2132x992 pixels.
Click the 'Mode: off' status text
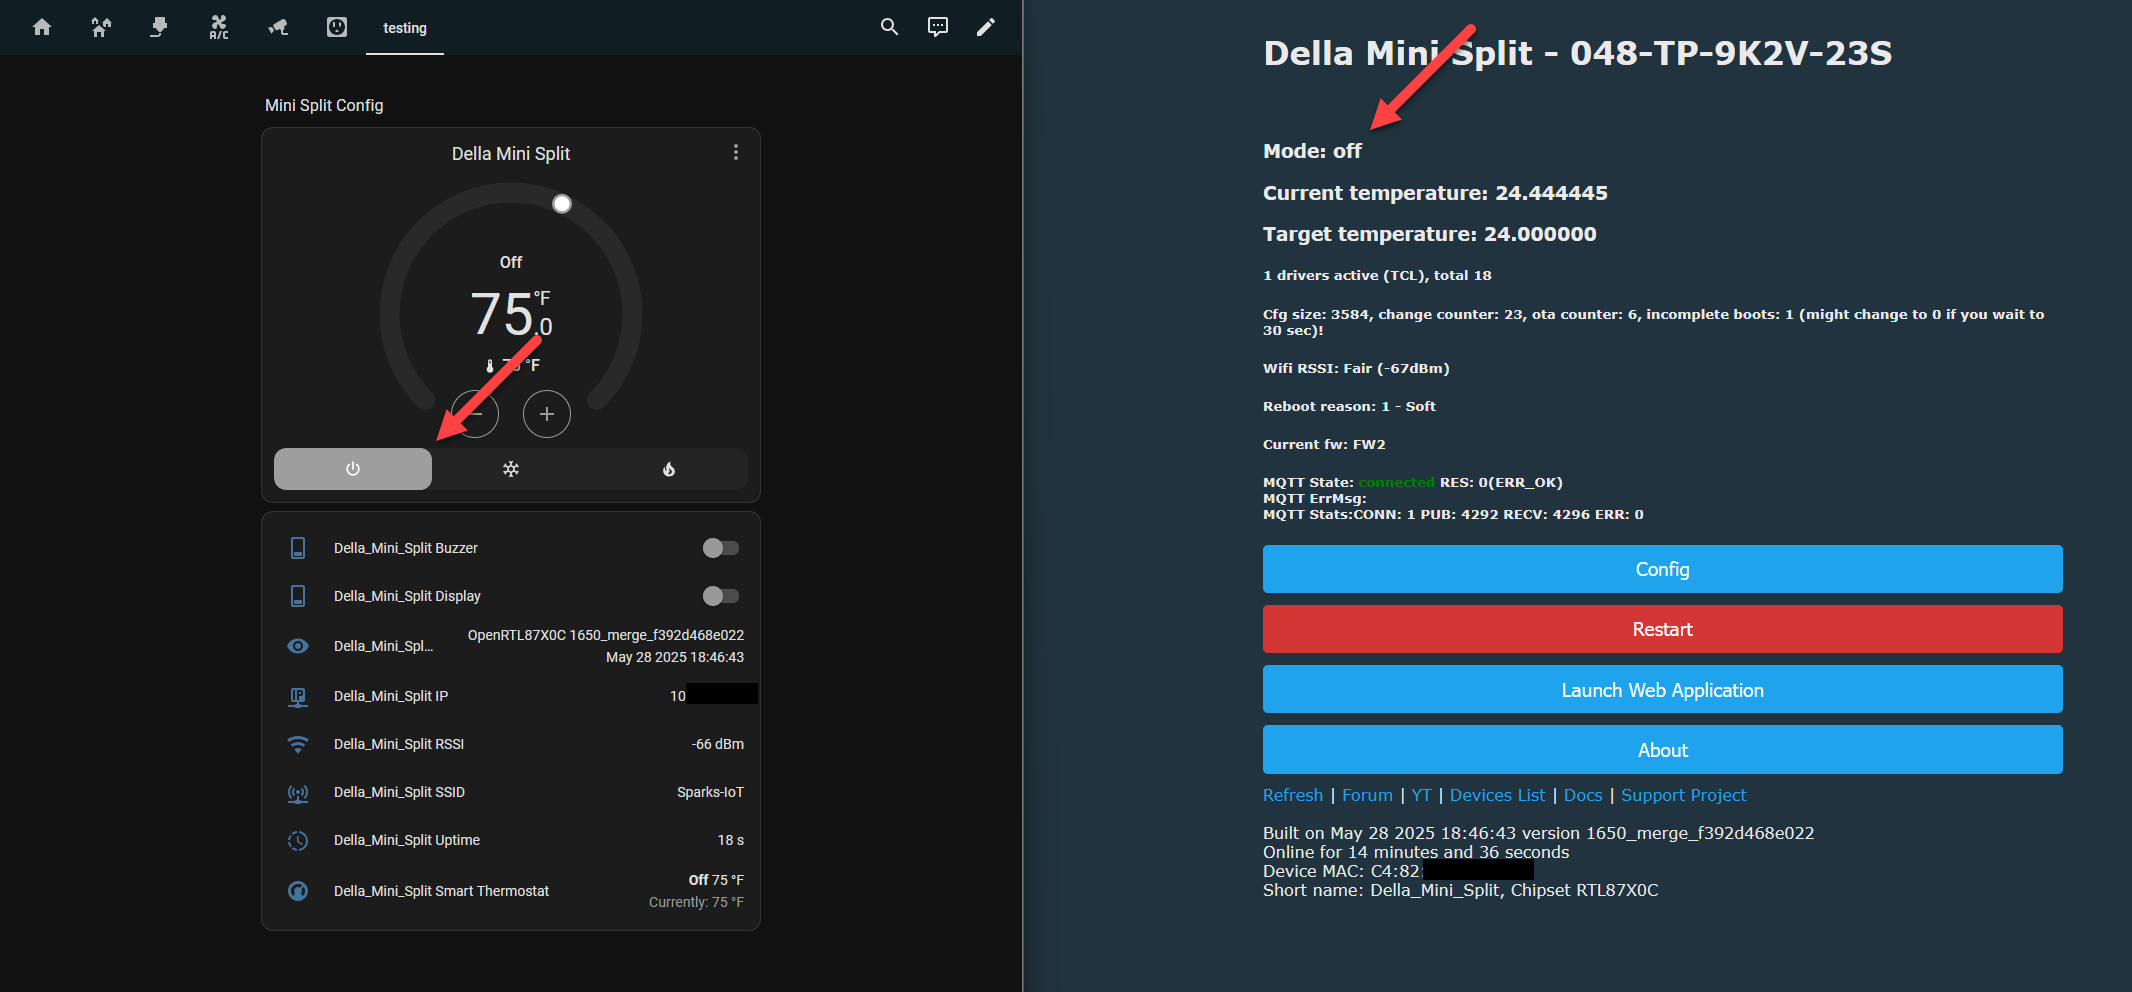click(1312, 151)
